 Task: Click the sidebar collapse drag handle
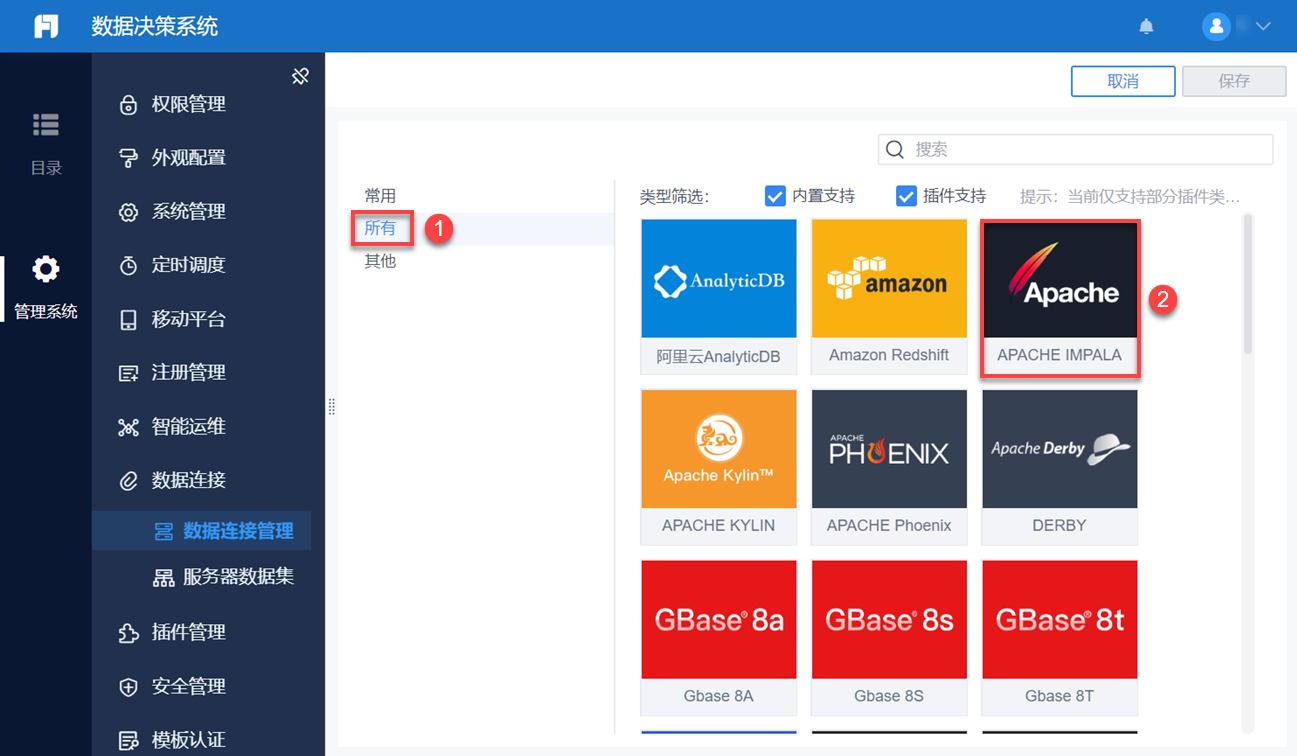(x=331, y=407)
